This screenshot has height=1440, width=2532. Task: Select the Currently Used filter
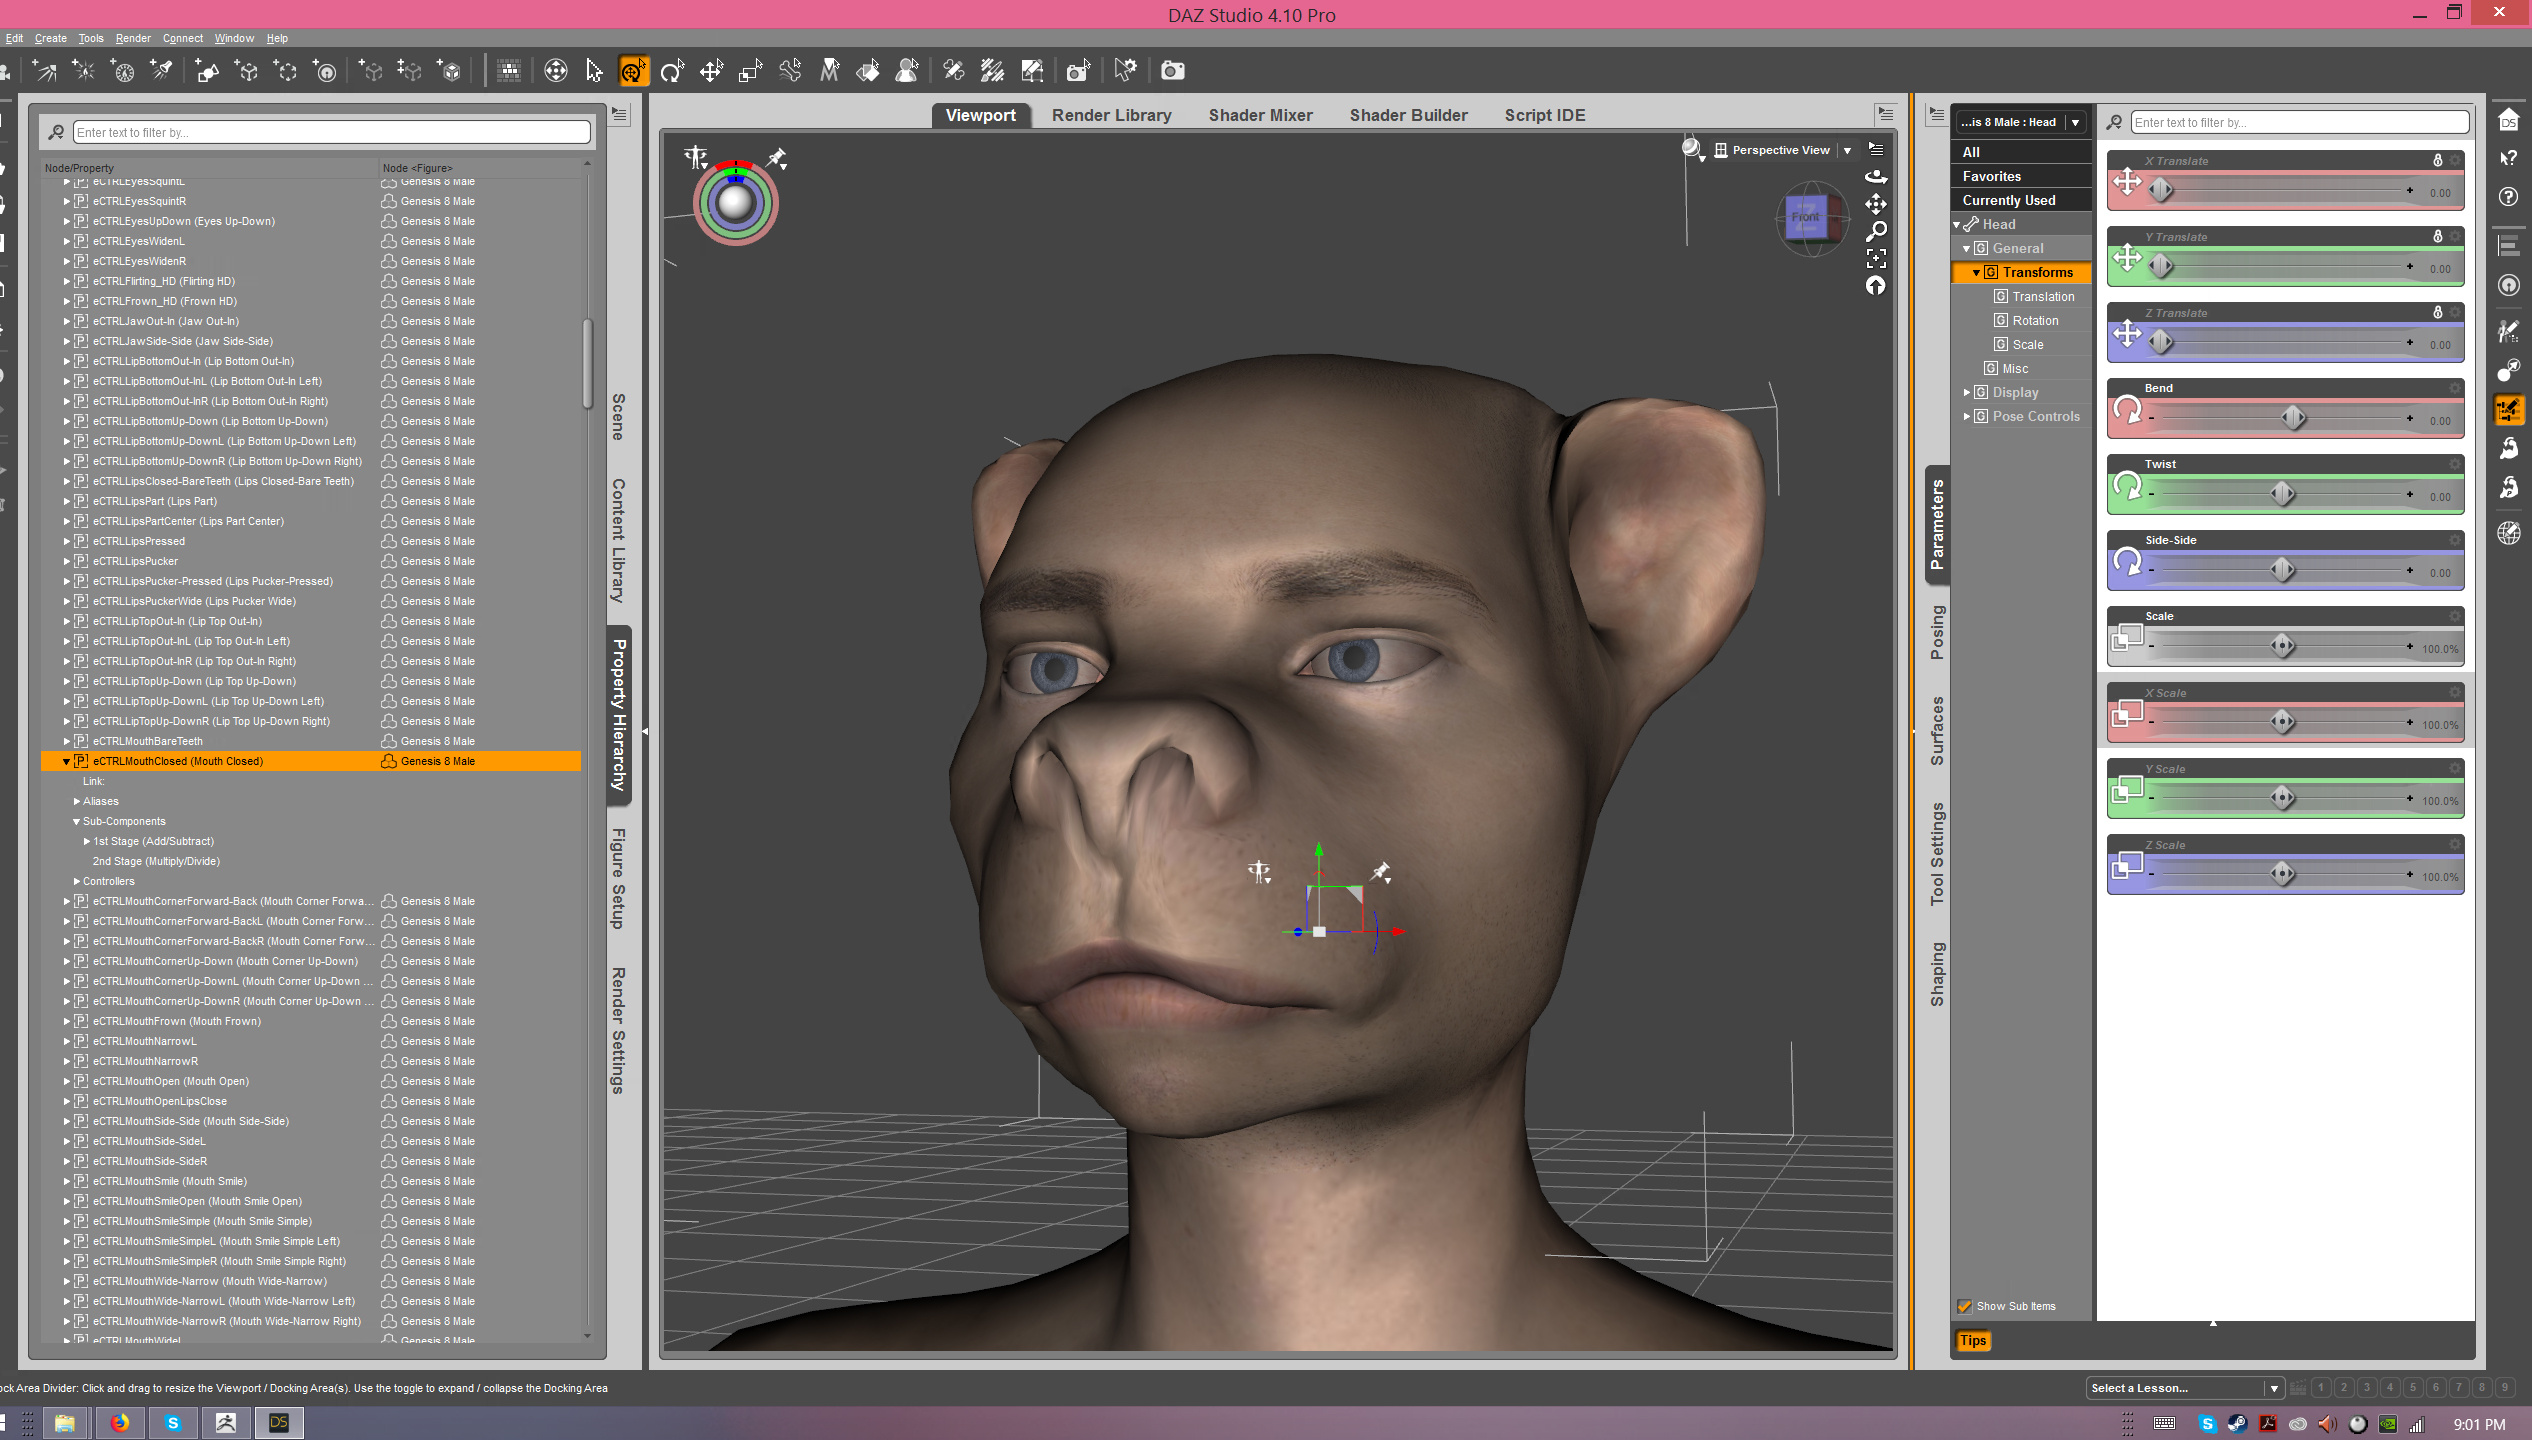pos(2008,200)
